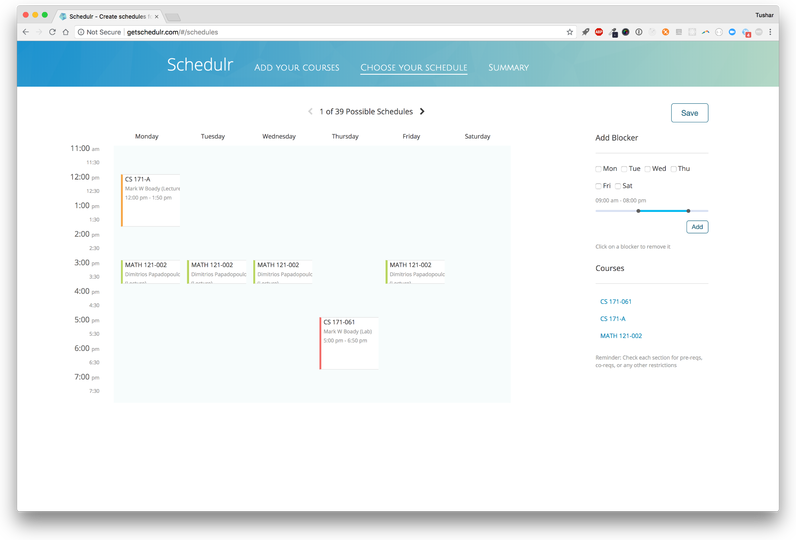Click the blocker slider start handle

tap(638, 211)
